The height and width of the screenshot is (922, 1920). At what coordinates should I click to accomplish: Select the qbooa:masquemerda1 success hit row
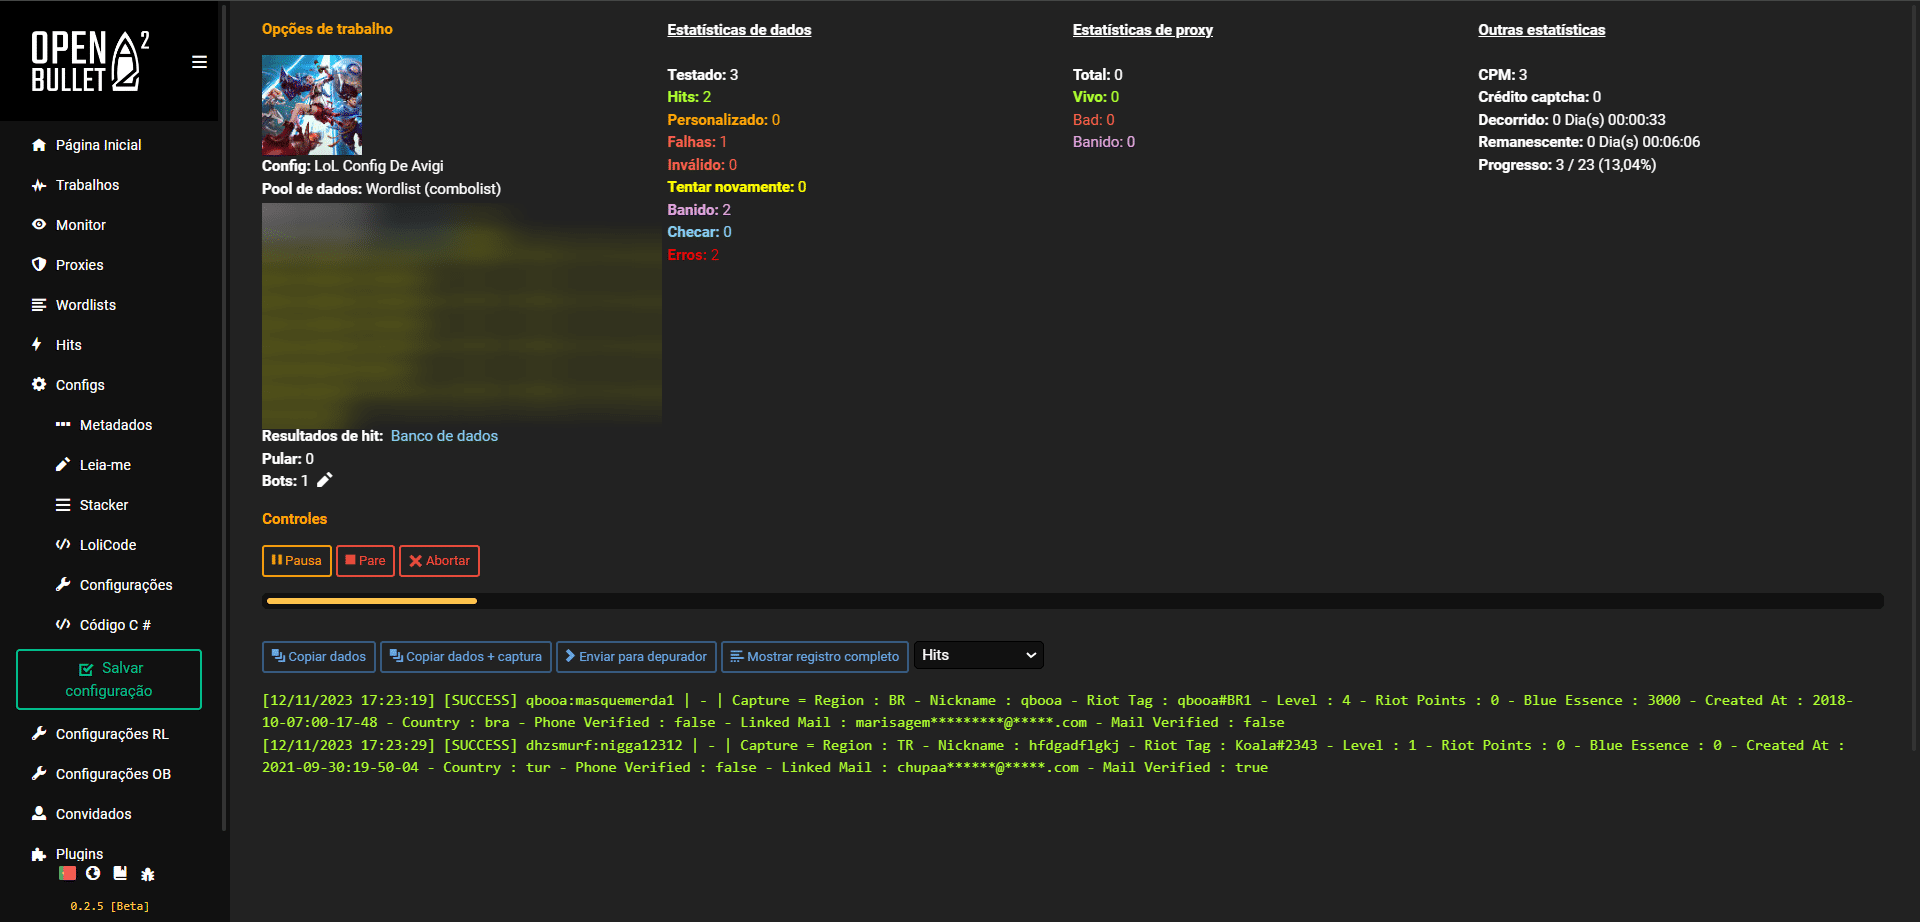click(x=1058, y=711)
